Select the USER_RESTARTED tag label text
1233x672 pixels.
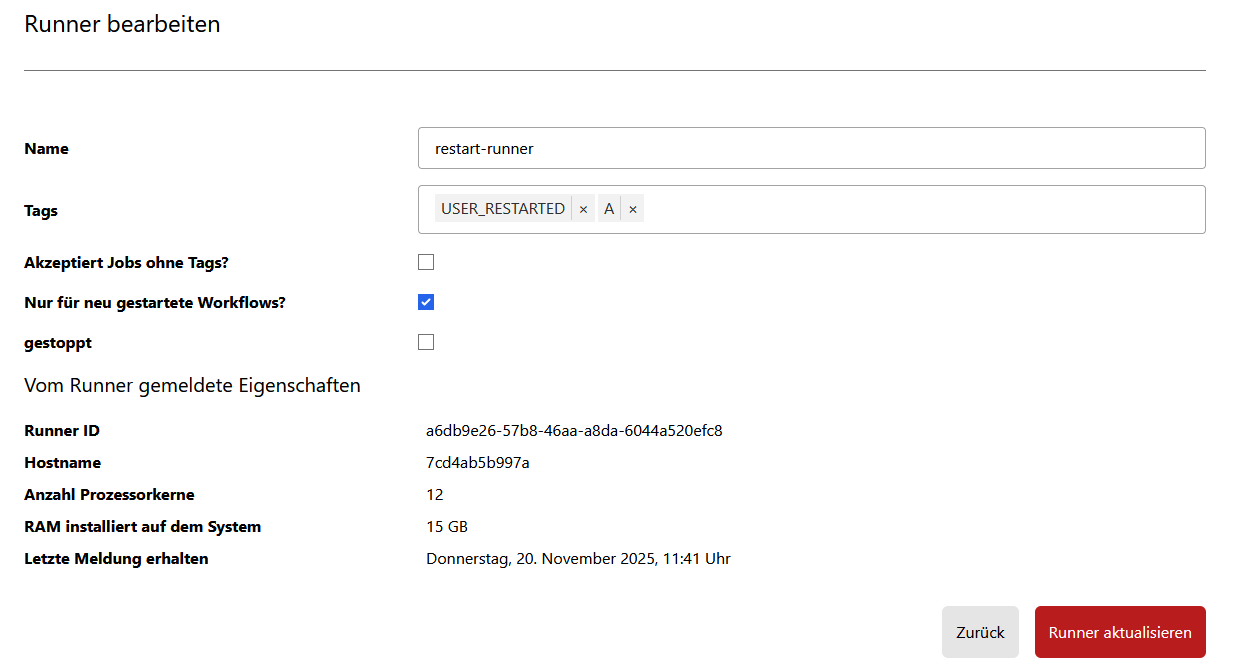[503, 209]
